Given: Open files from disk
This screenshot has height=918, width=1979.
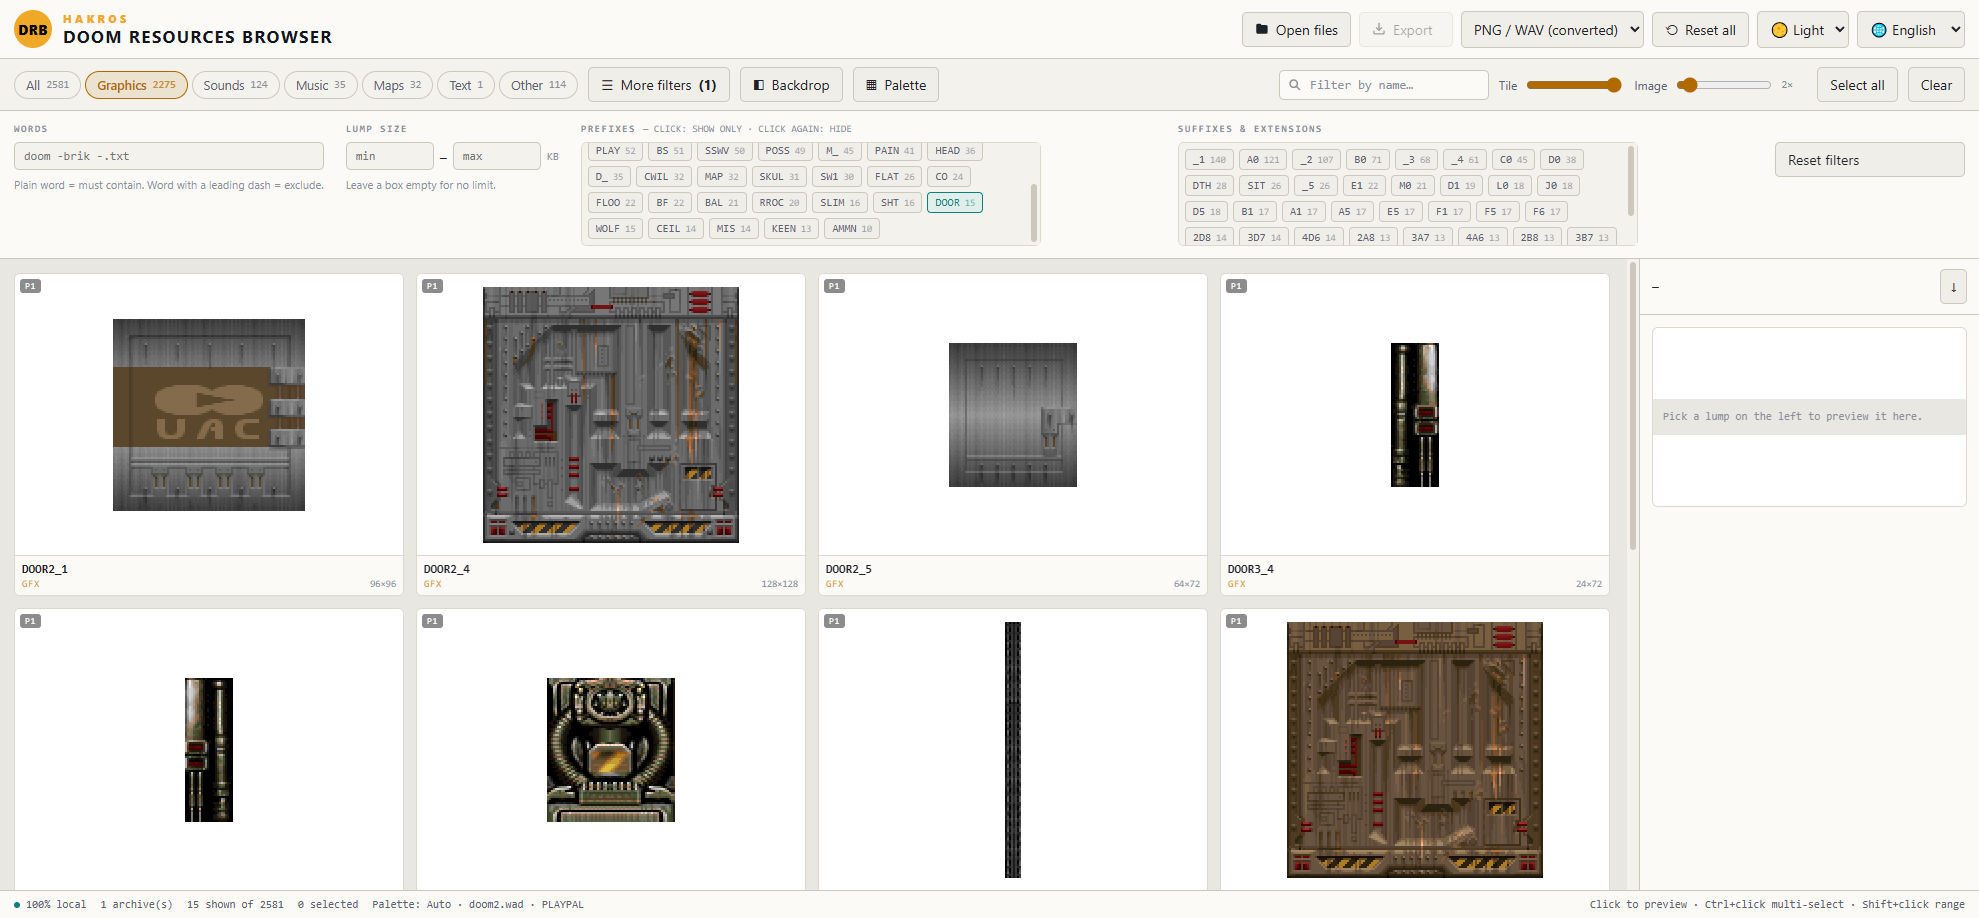Looking at the screenshot, I should [x=1296, y=30].
